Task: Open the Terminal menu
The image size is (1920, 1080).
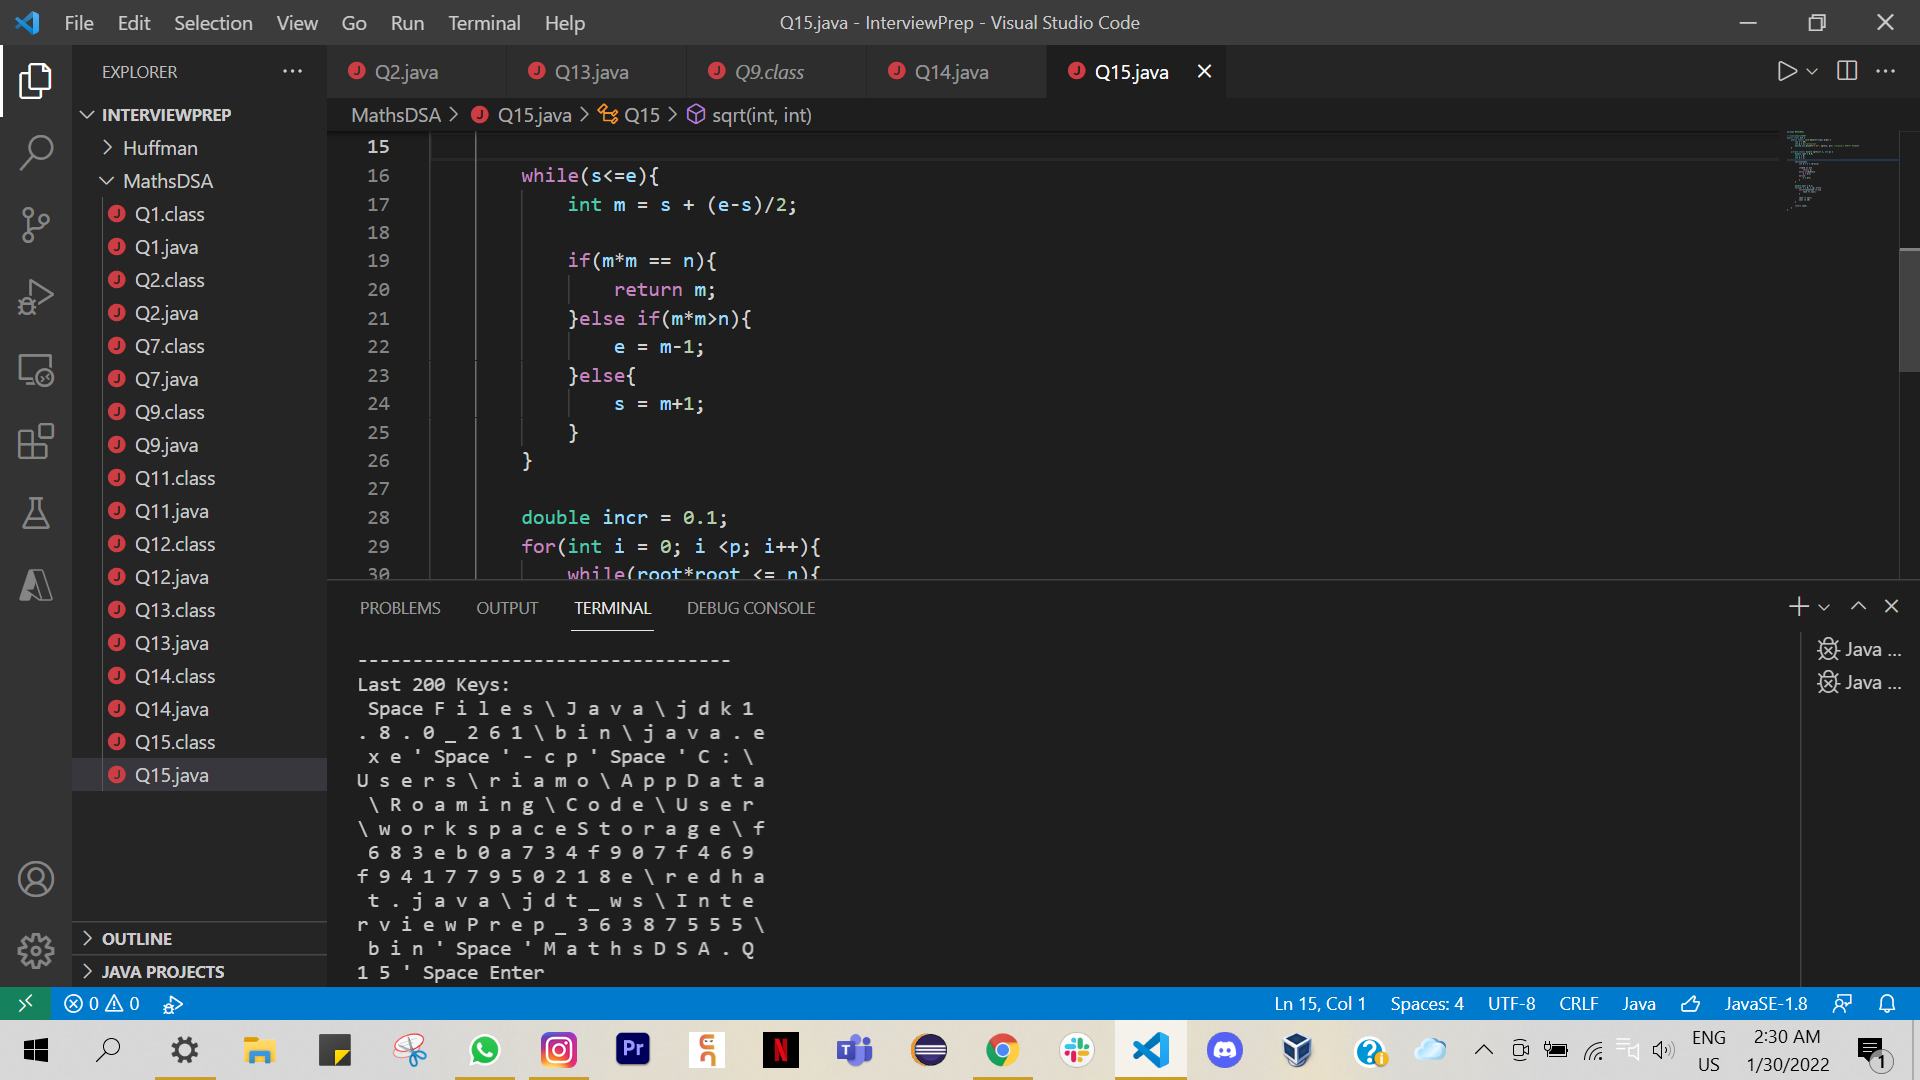Action: [x=483, y=22]
